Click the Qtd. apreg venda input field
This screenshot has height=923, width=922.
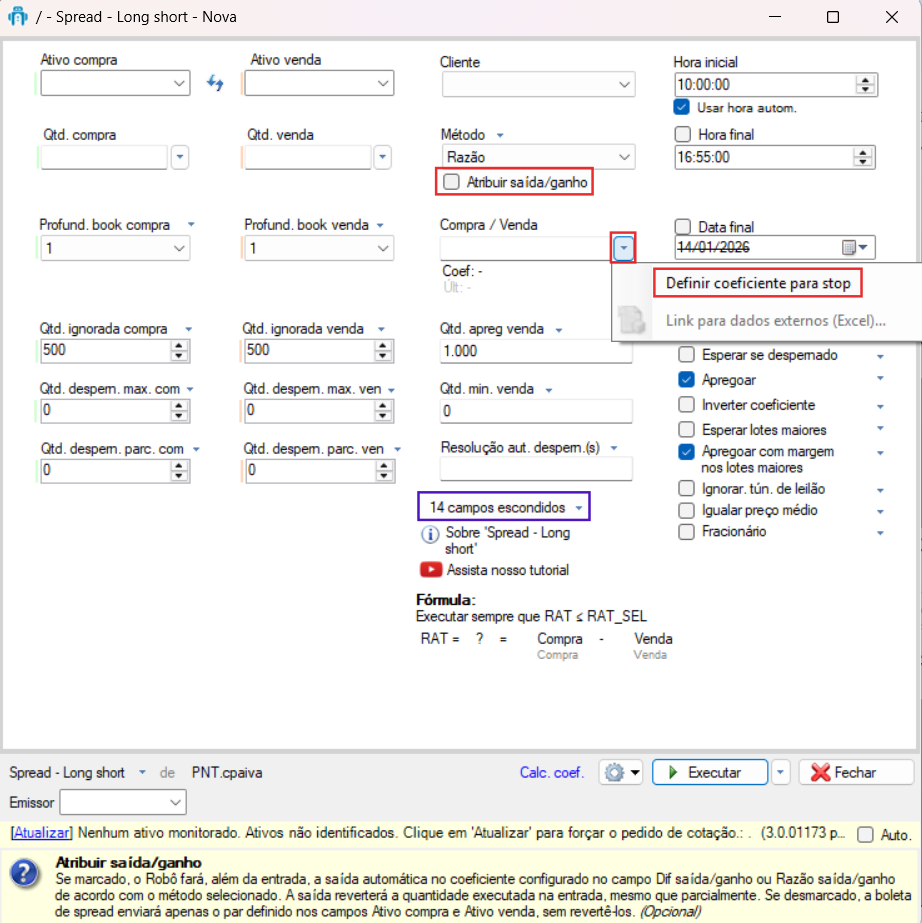pos(536,351)
